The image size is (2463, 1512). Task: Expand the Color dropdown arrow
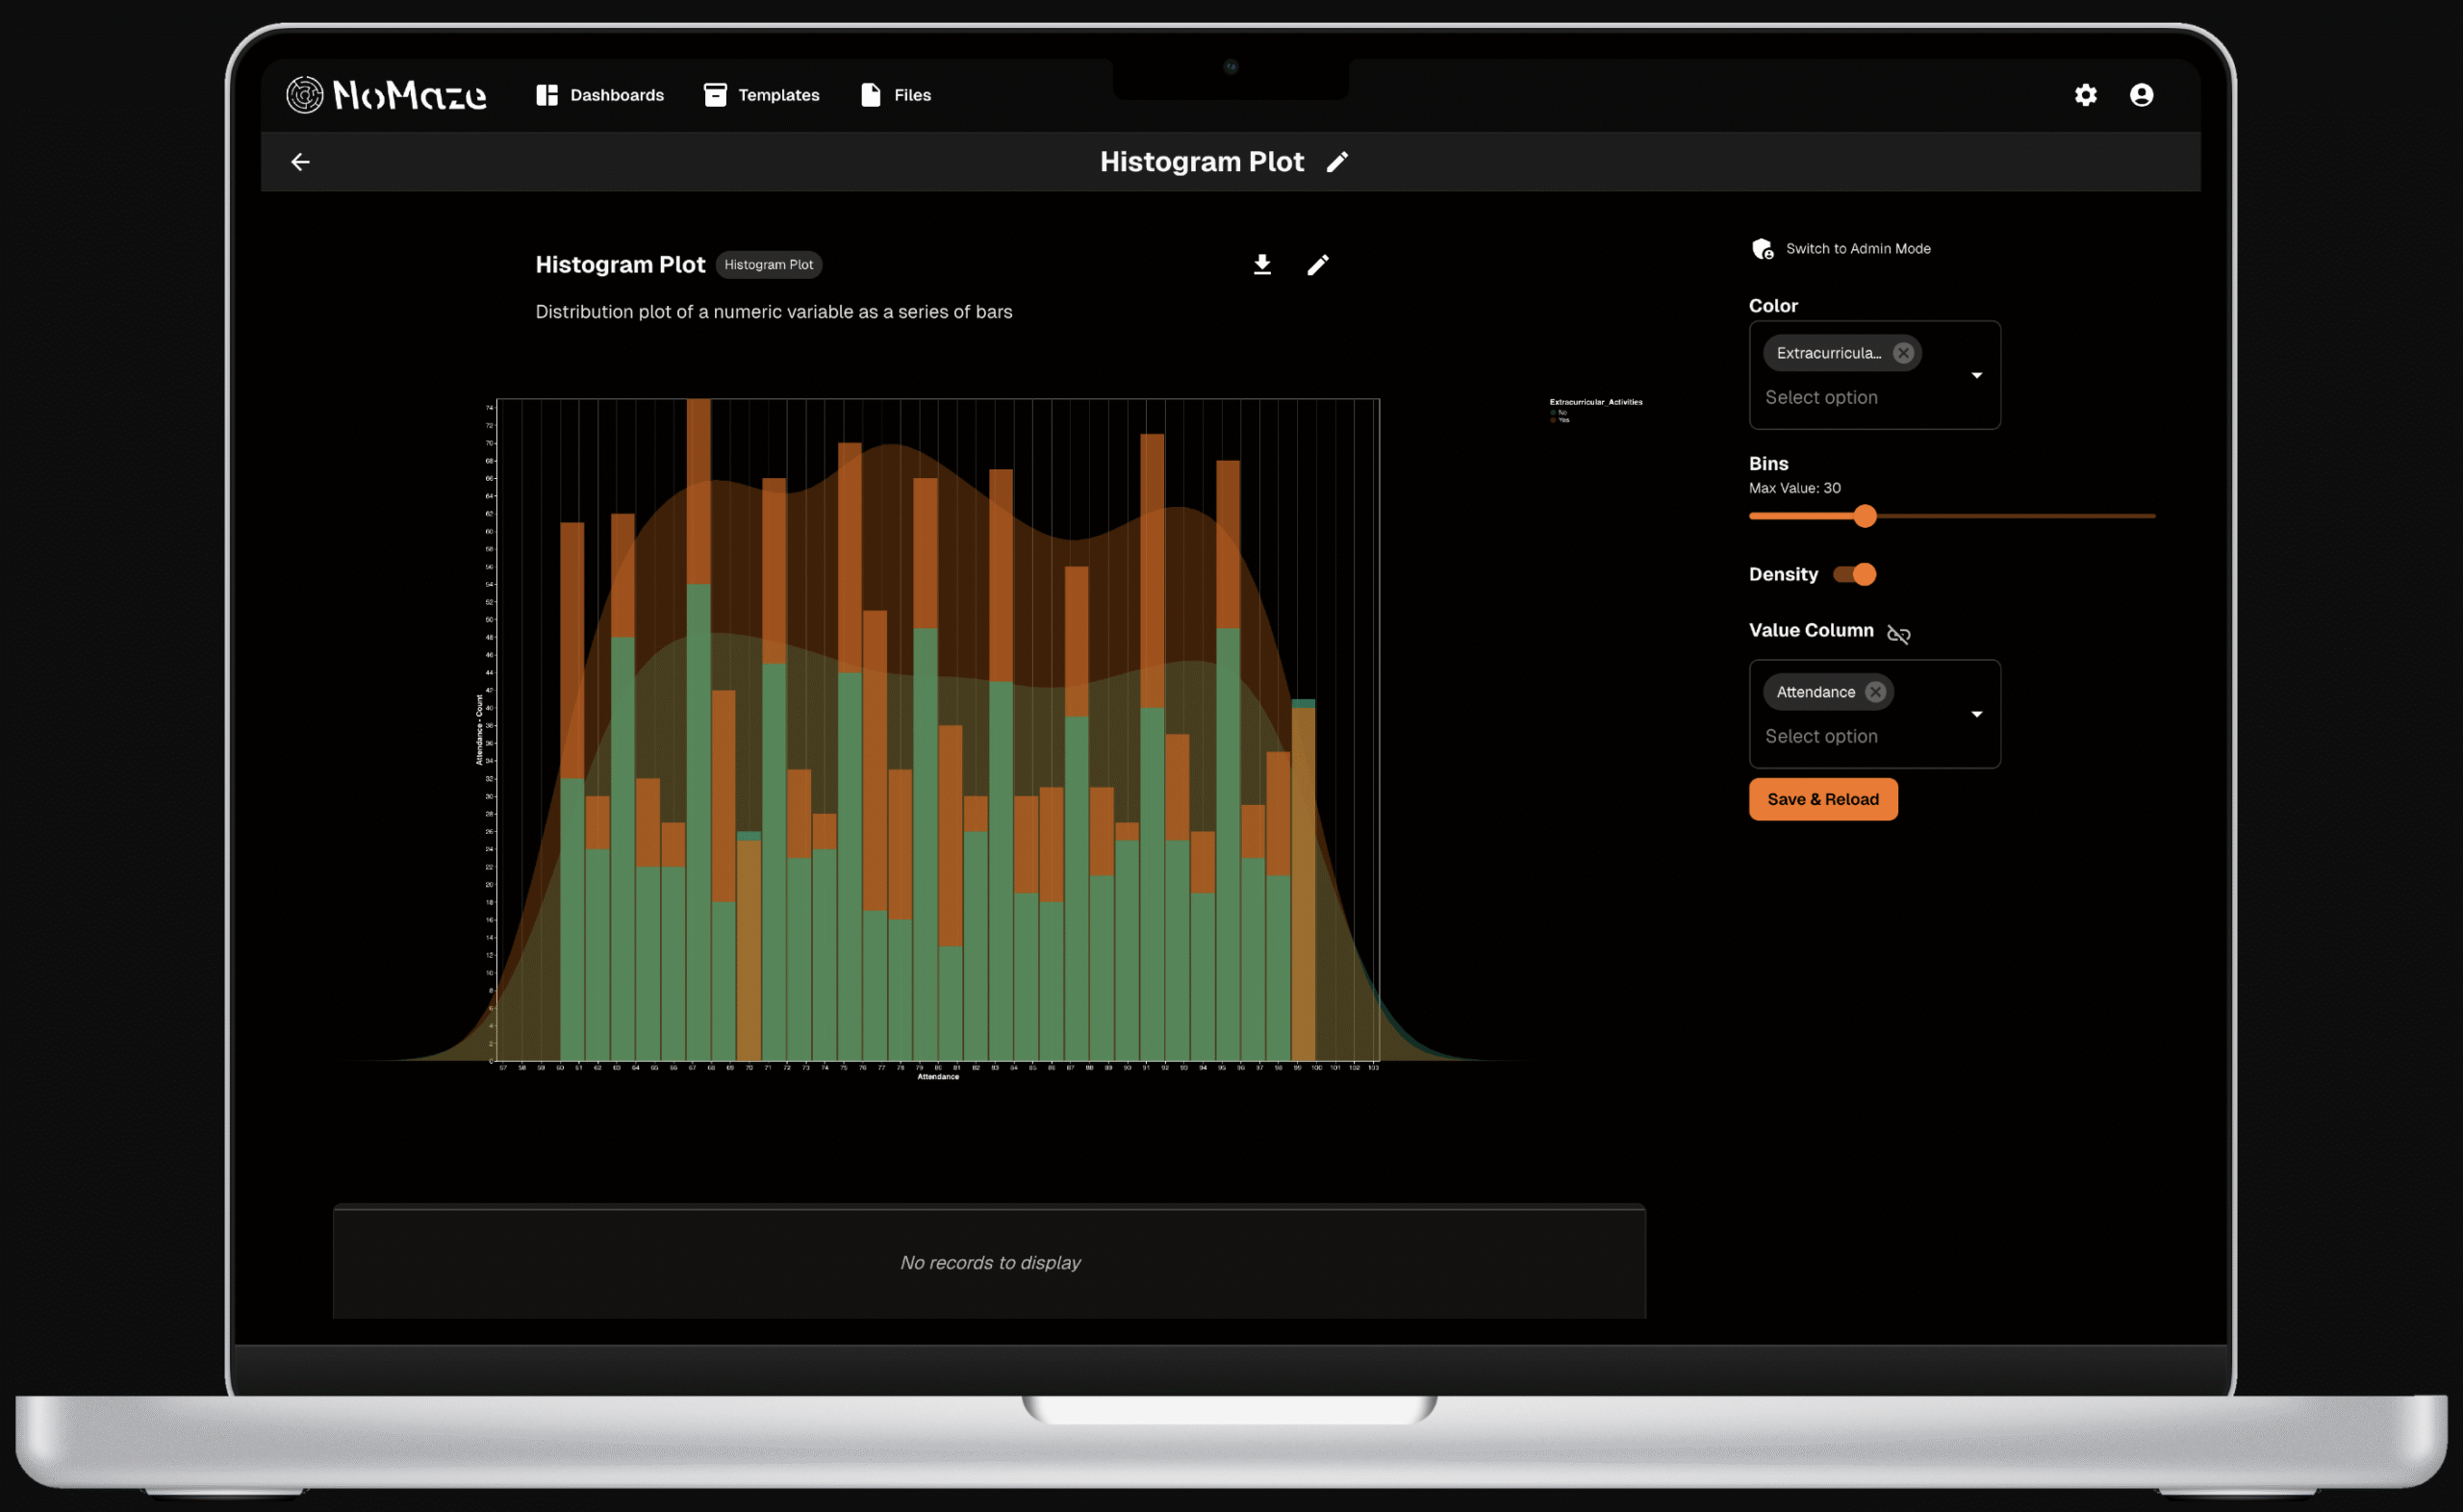tap(1976, 375)
